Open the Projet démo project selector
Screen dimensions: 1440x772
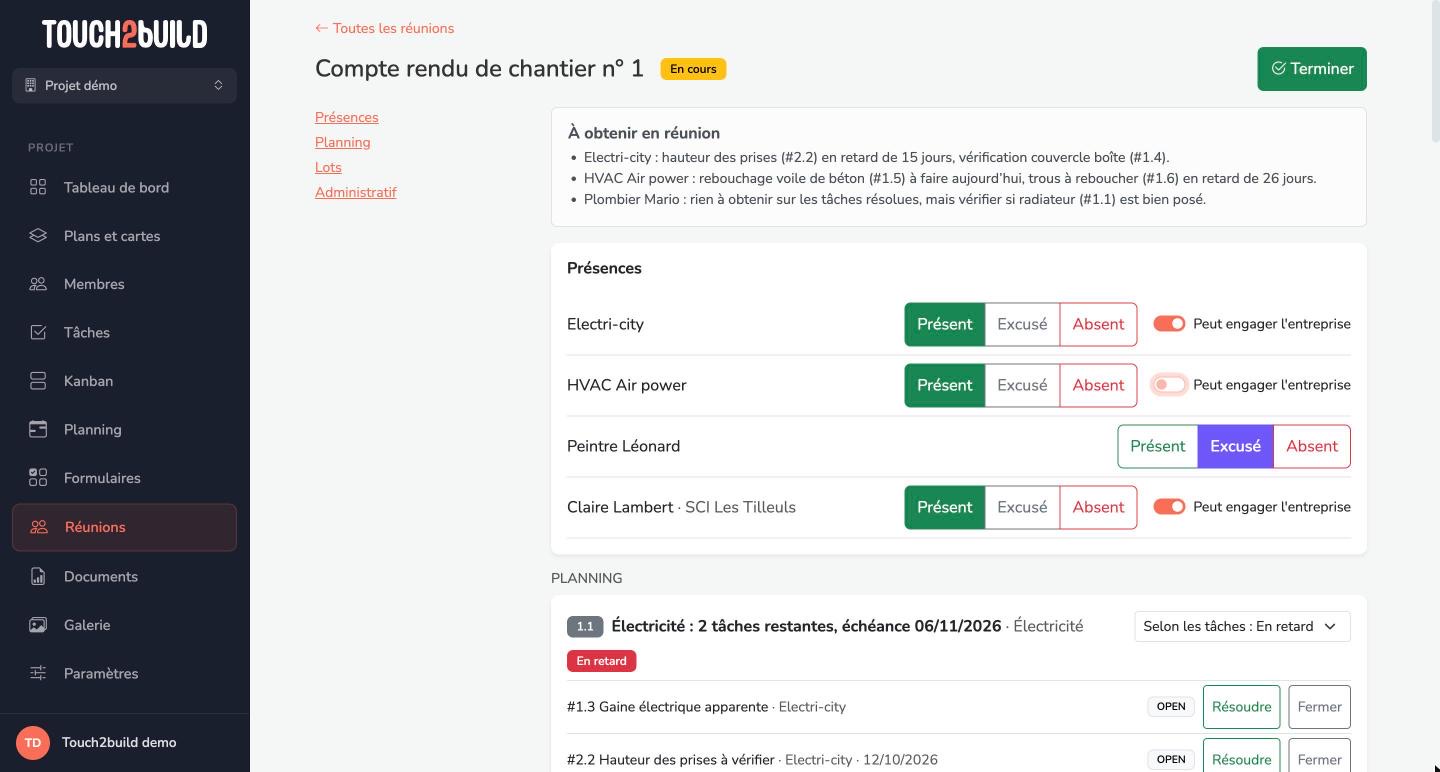pos(125,85)
